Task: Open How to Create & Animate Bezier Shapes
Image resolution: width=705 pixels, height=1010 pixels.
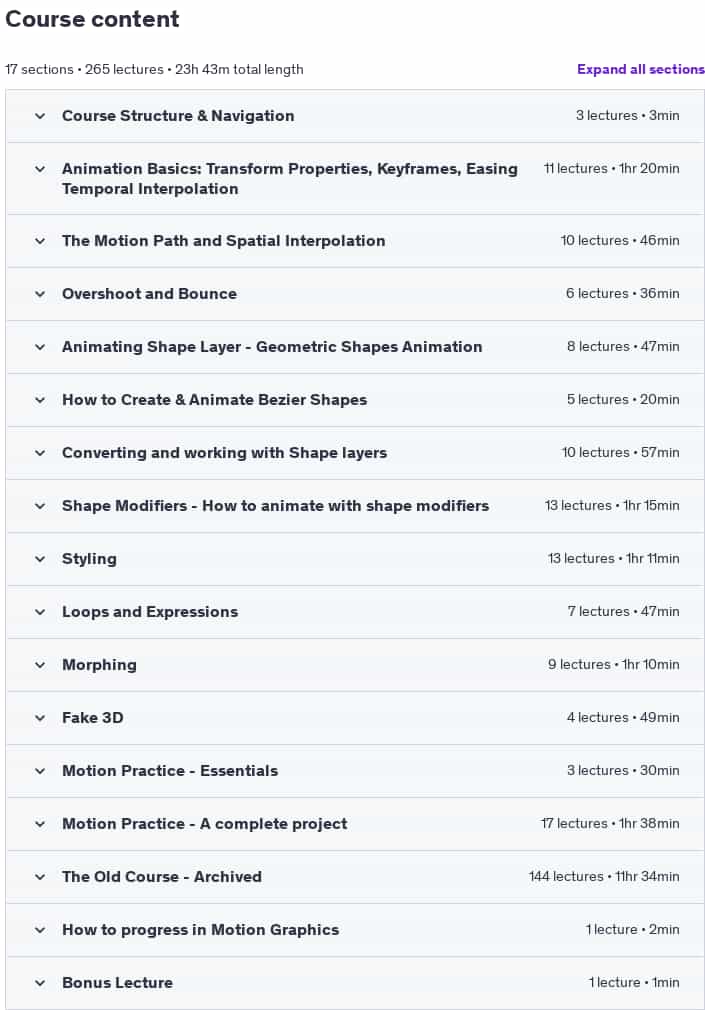Action: 215,399
